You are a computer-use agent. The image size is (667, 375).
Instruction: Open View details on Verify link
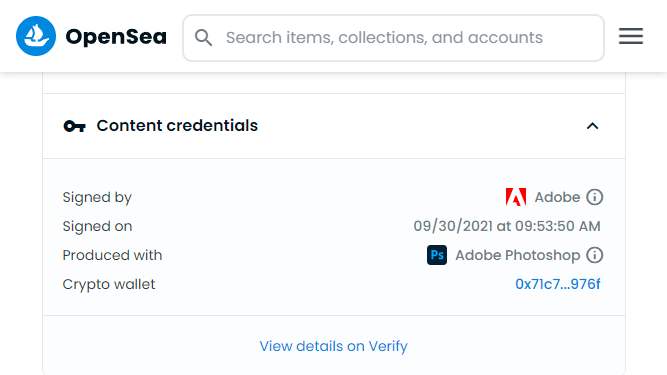[x=334, y=346]
